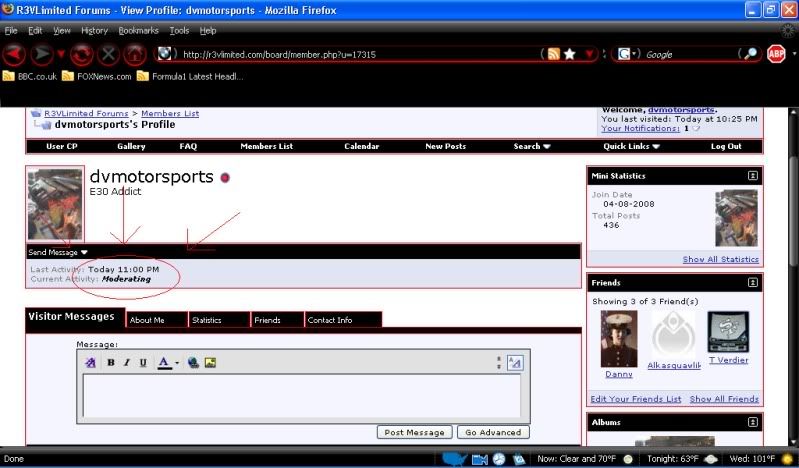Open friend Danny's avatar thumbnail
The height and width of the screenshot is (468, 799).
click(619, 339)
